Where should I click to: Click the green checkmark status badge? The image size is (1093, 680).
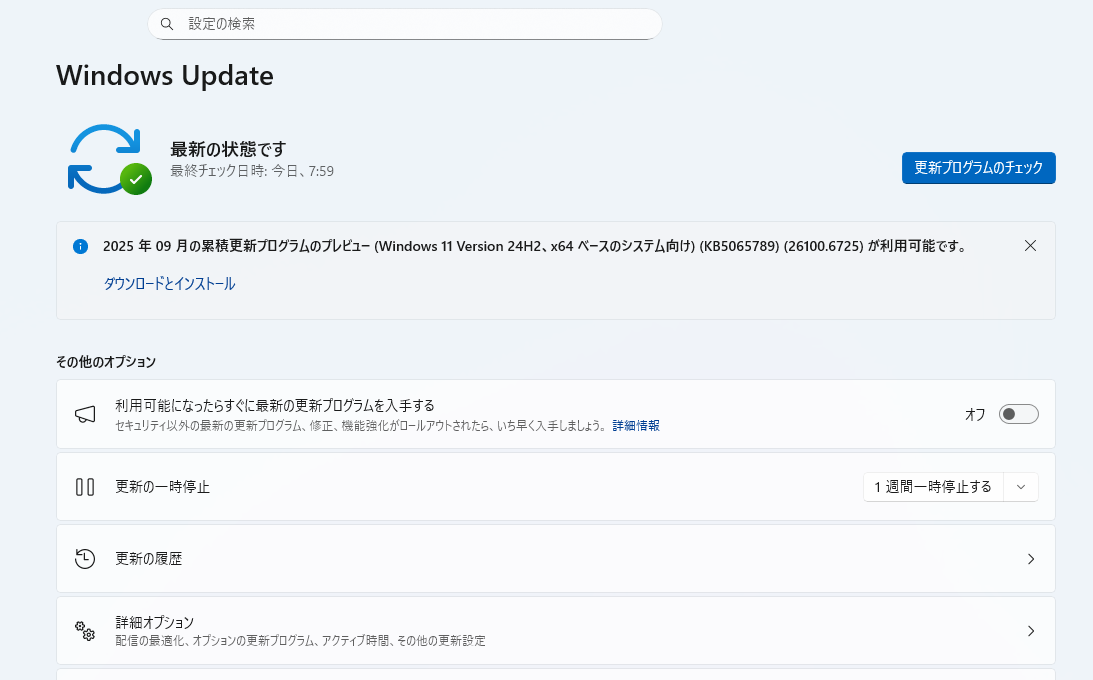pos(136,179)
